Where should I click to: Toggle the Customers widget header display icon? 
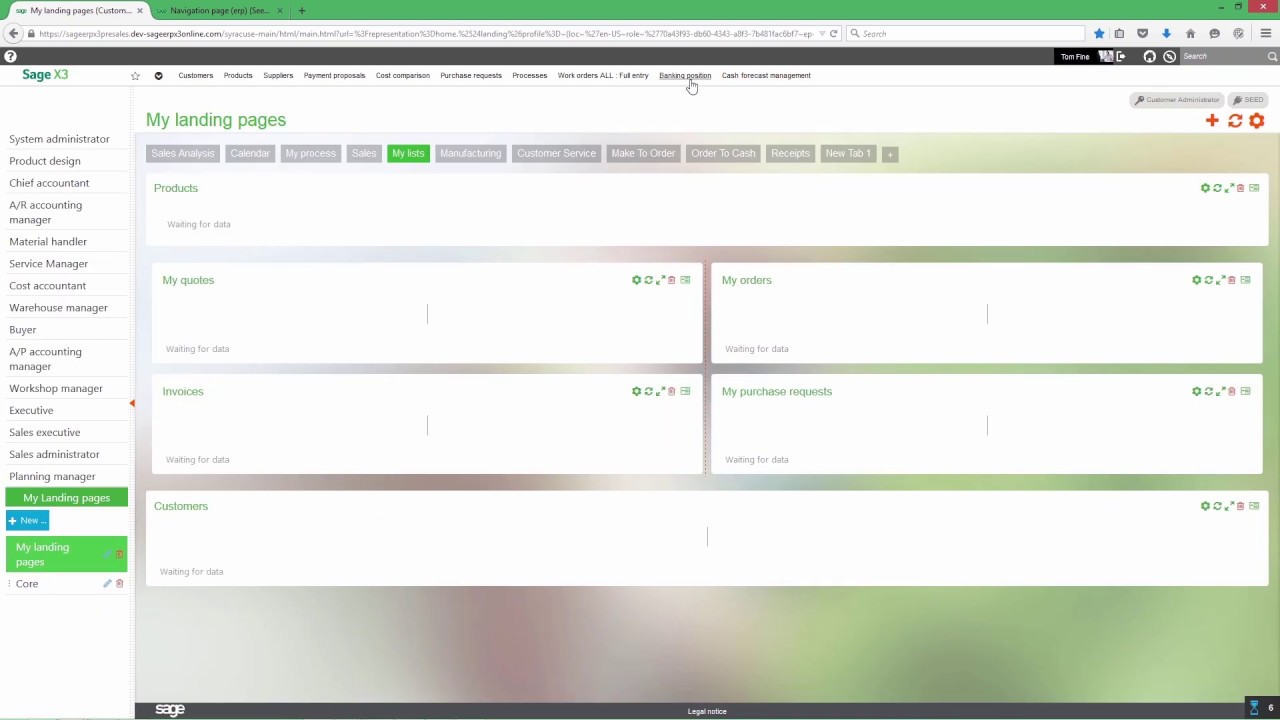point(1254,506)
